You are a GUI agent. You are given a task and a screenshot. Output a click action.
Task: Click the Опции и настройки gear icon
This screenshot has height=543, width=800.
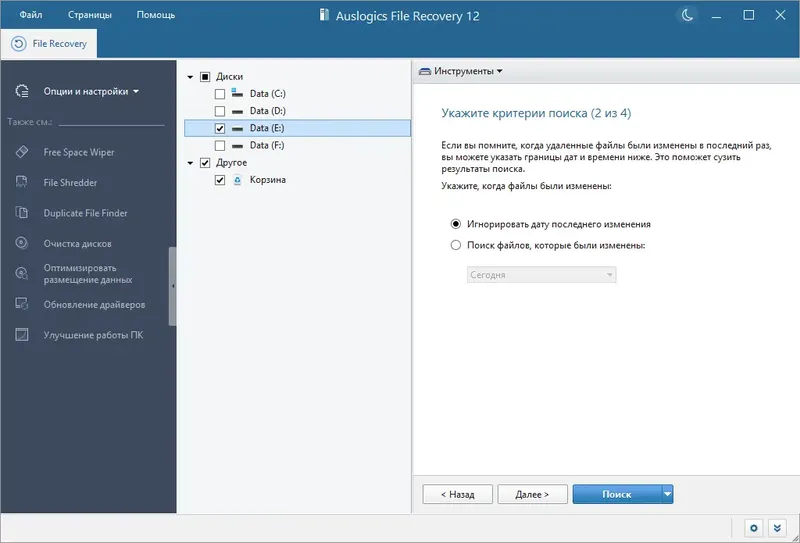(x=22, y=91)
